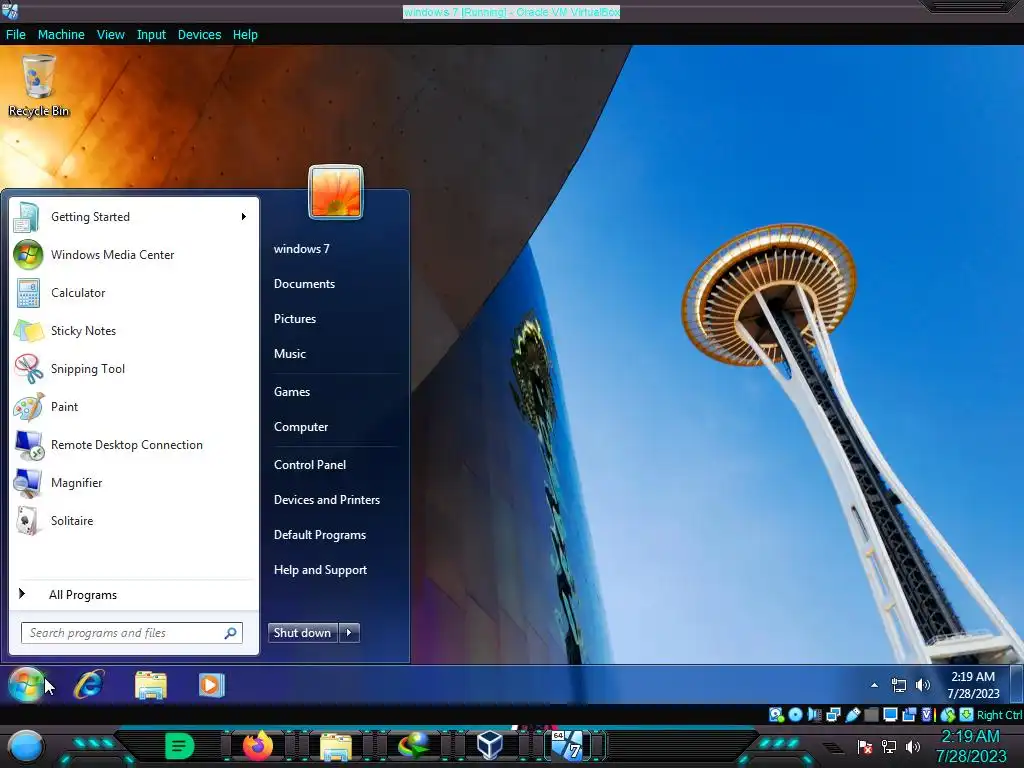Viewport: 1024px width, 768px height.
Task: Open Documents from Start menu
Action: click(304, 283)
